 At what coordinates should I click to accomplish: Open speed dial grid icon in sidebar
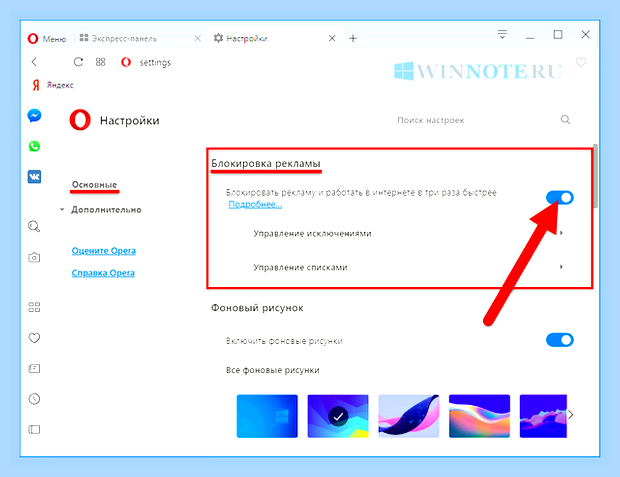click(34, 307)
